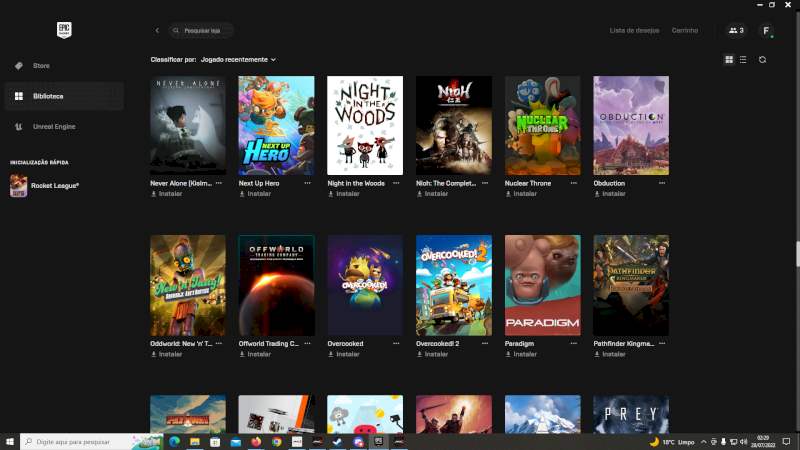Open the Nuclear Throne cover

point(543,126)
